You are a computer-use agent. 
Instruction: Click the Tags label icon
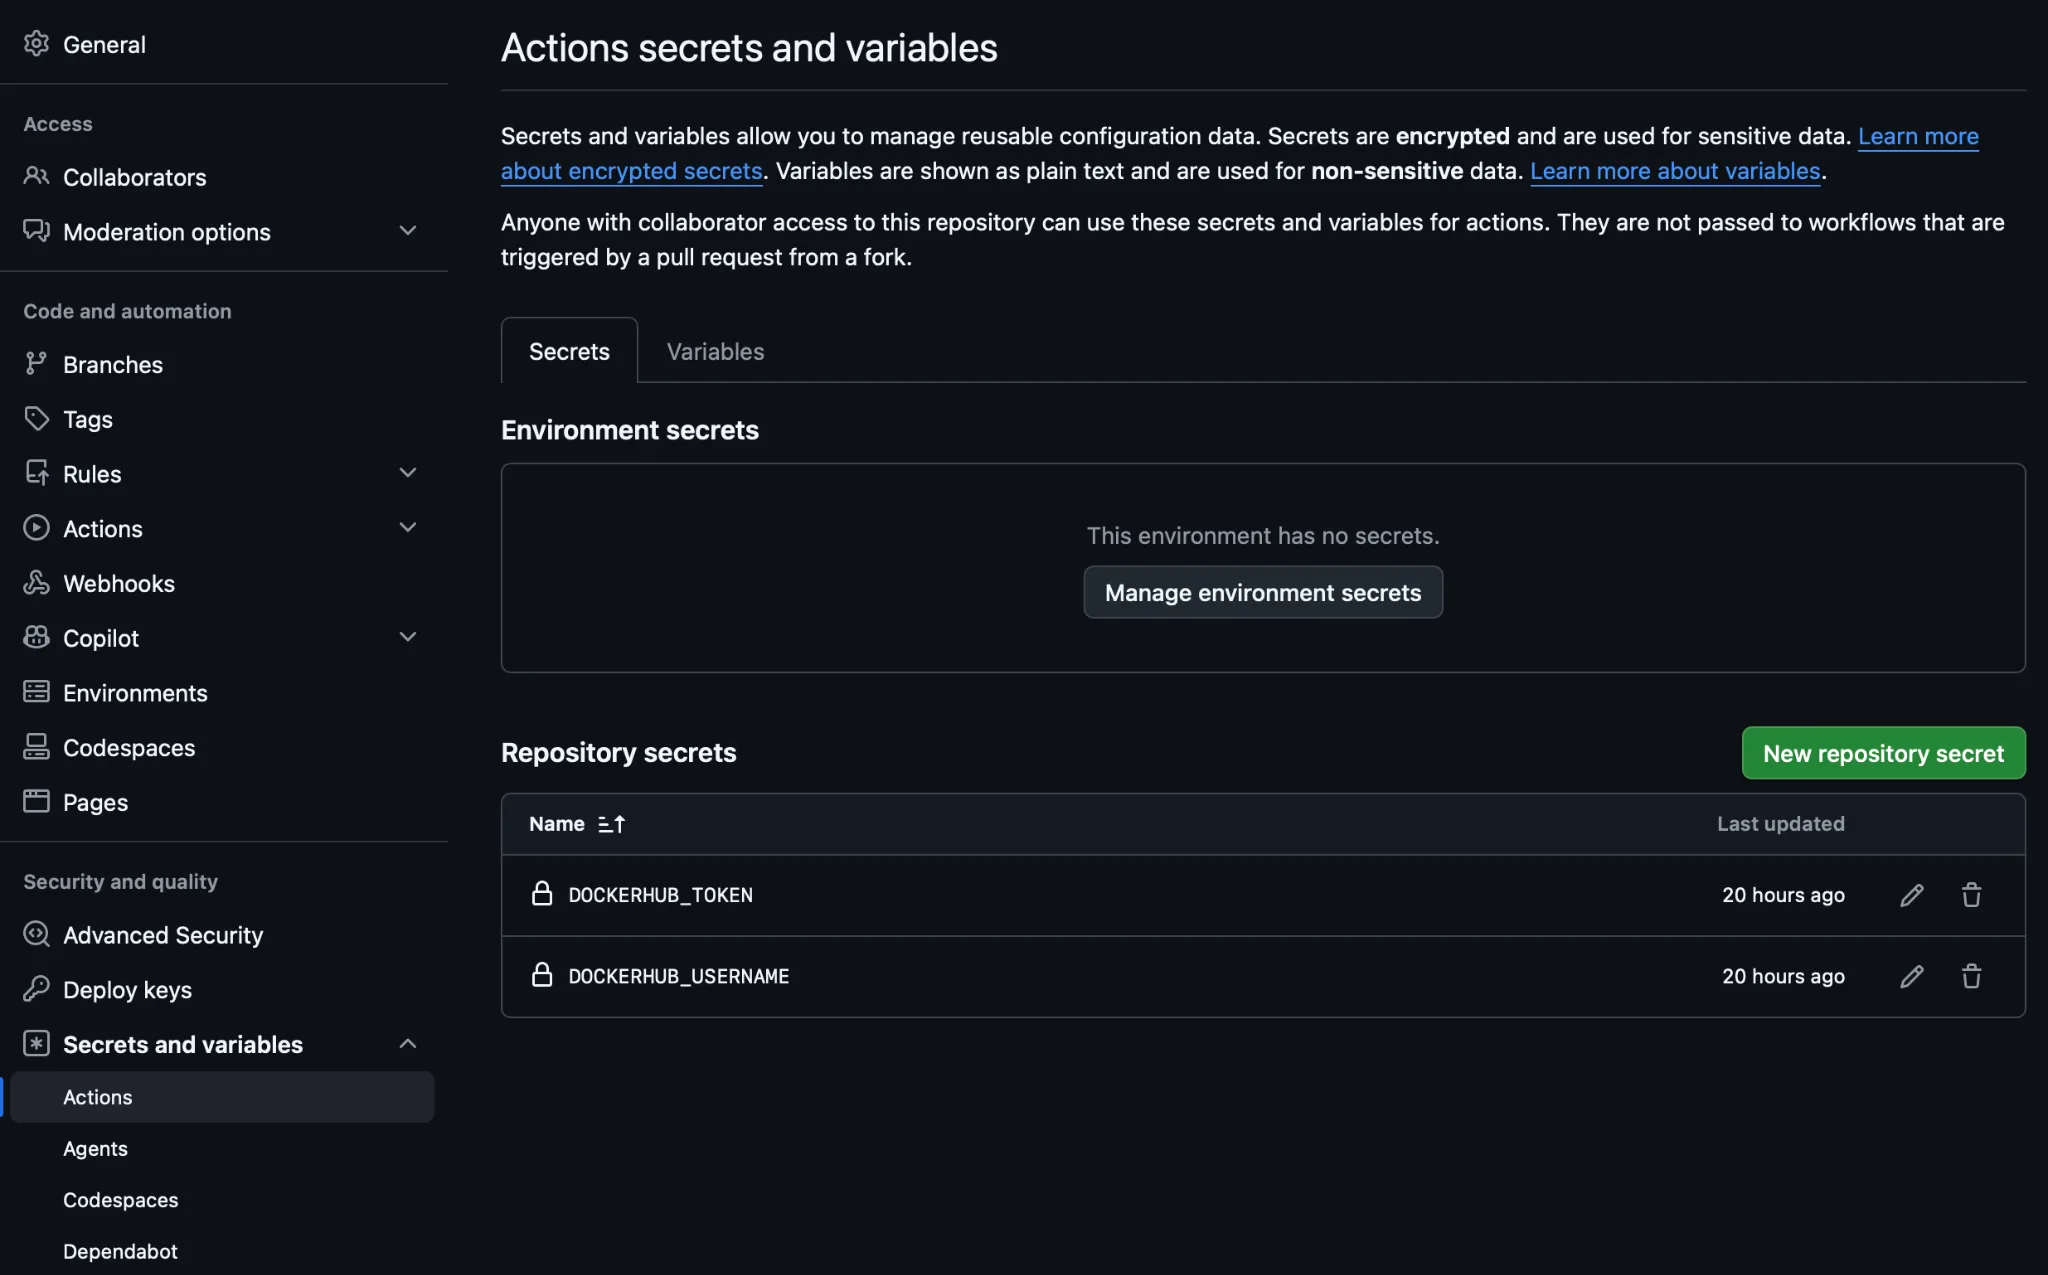(37, 419)
